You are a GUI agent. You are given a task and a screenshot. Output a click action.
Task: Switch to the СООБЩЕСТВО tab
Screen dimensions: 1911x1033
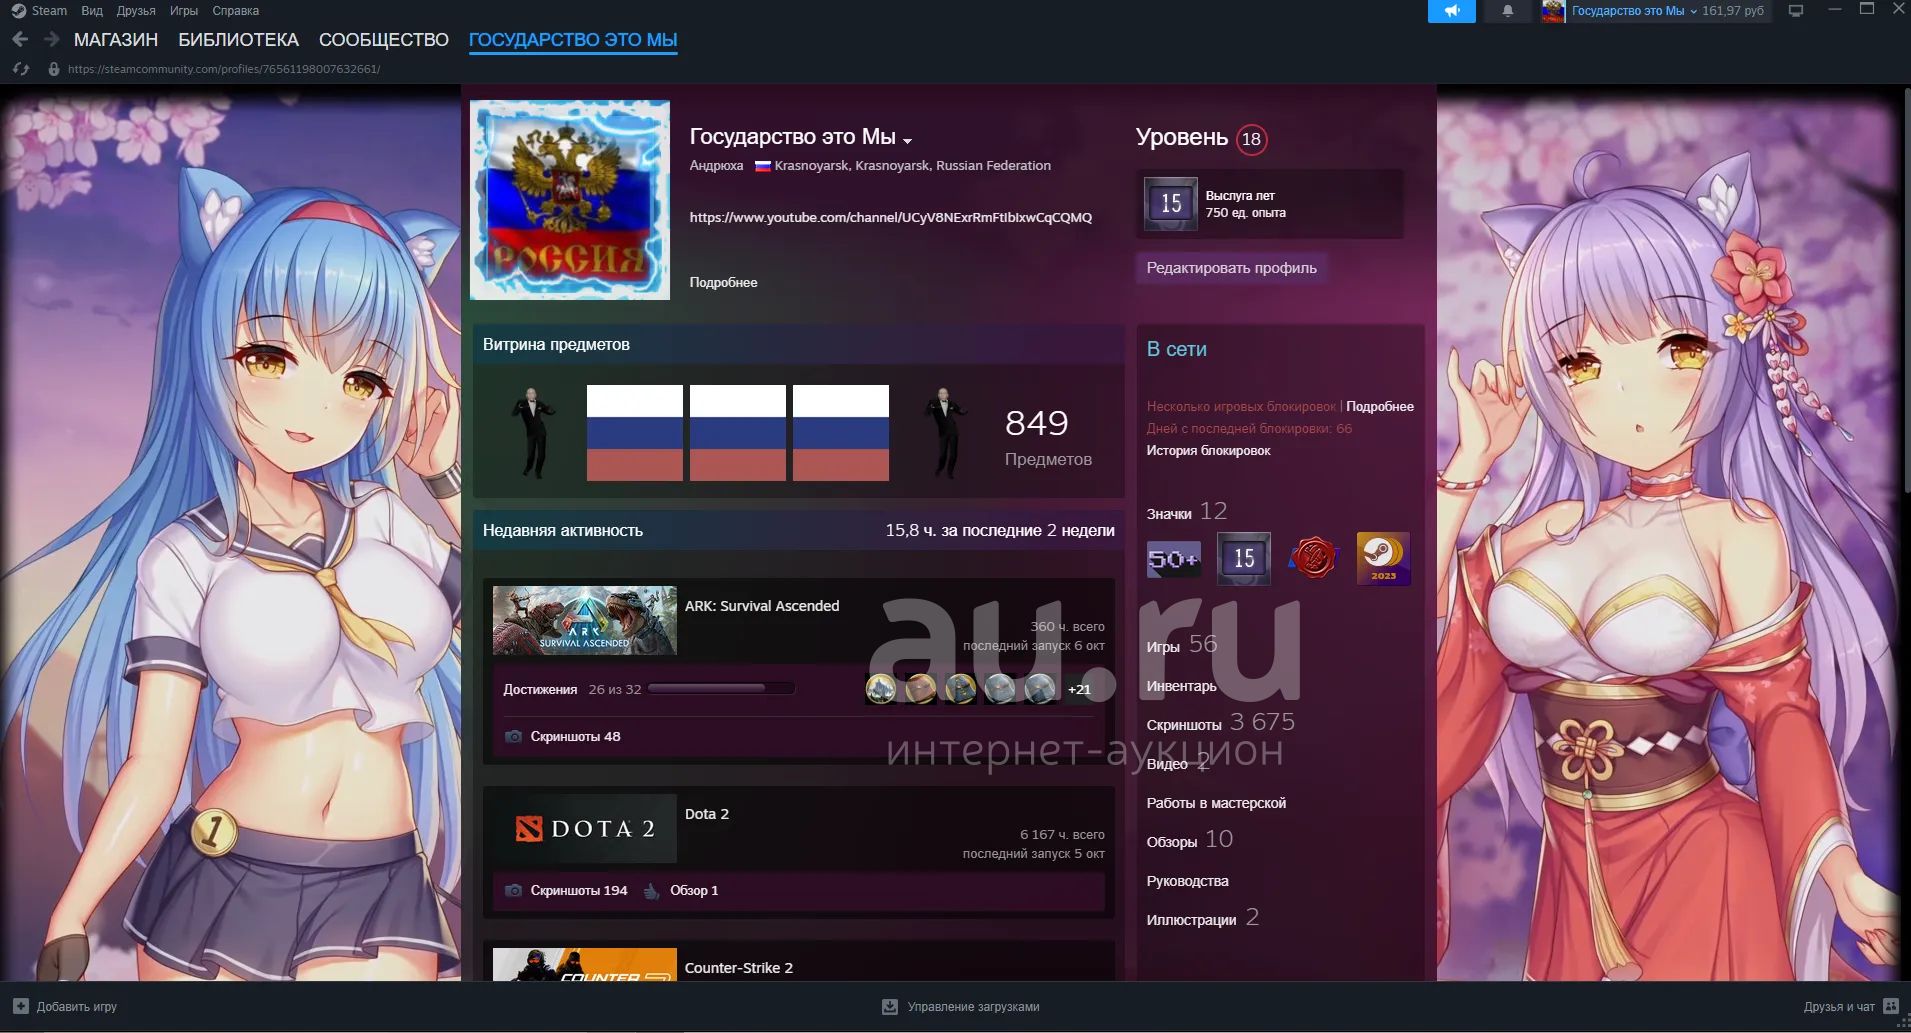tap(384, 40)
